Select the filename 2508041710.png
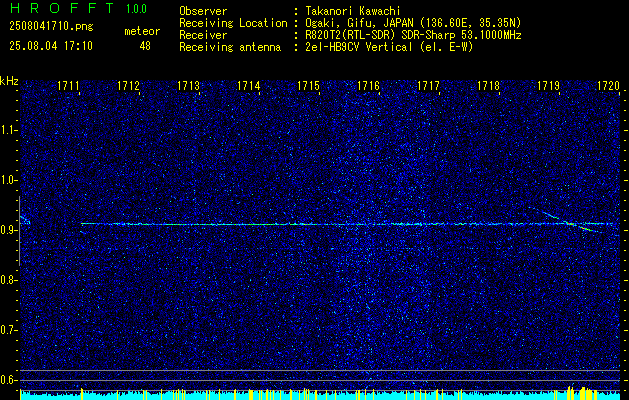 51,27
